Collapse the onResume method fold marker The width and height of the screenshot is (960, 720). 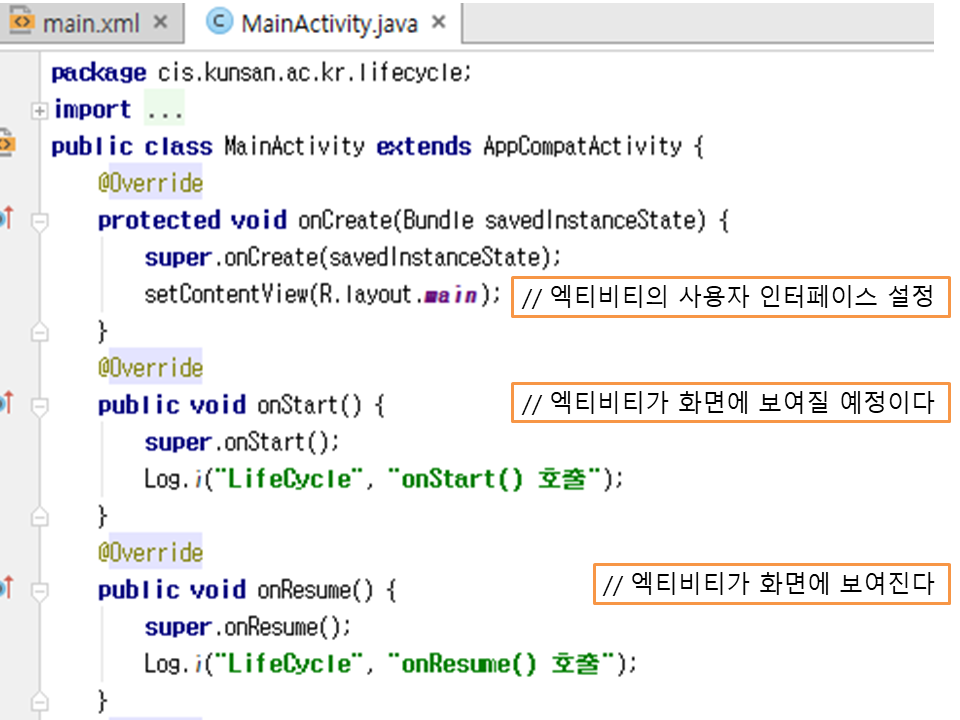pyautogui.click(x=39, y=590)
